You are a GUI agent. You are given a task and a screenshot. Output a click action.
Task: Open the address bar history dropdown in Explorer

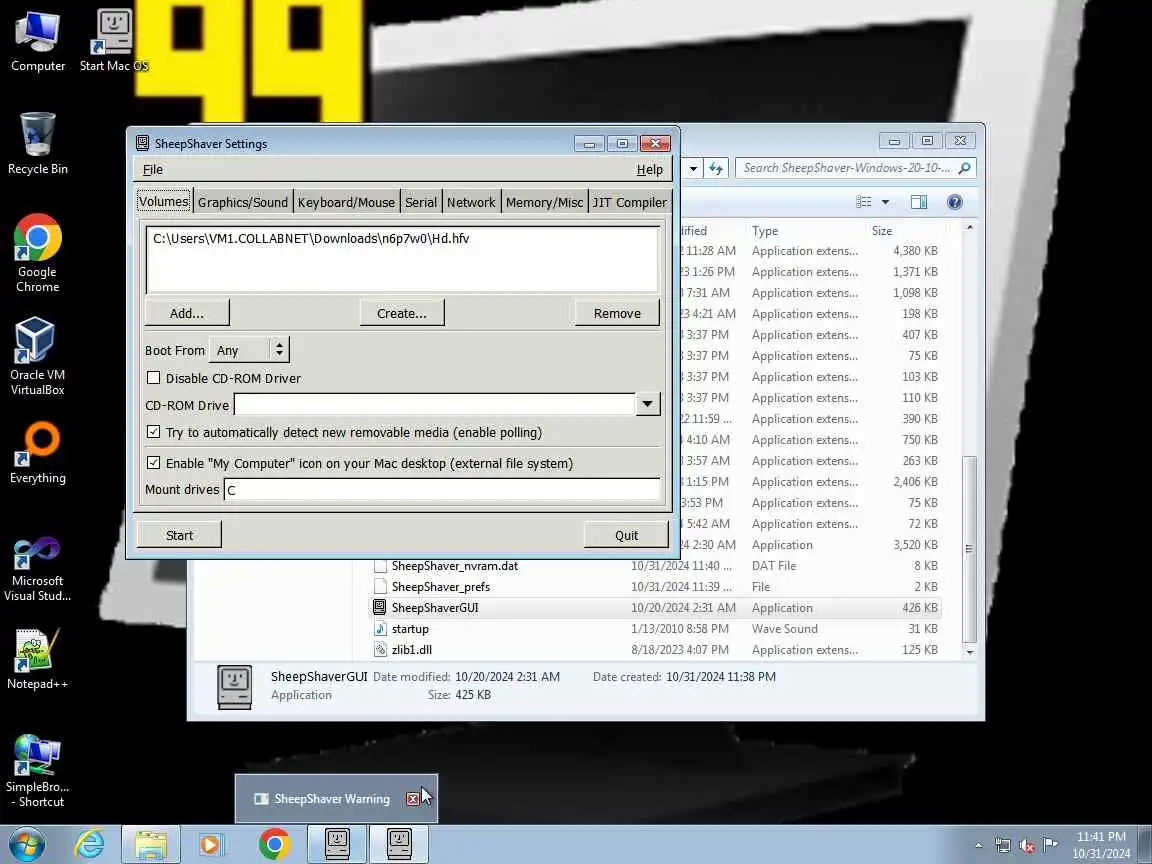tap(693, 168)
